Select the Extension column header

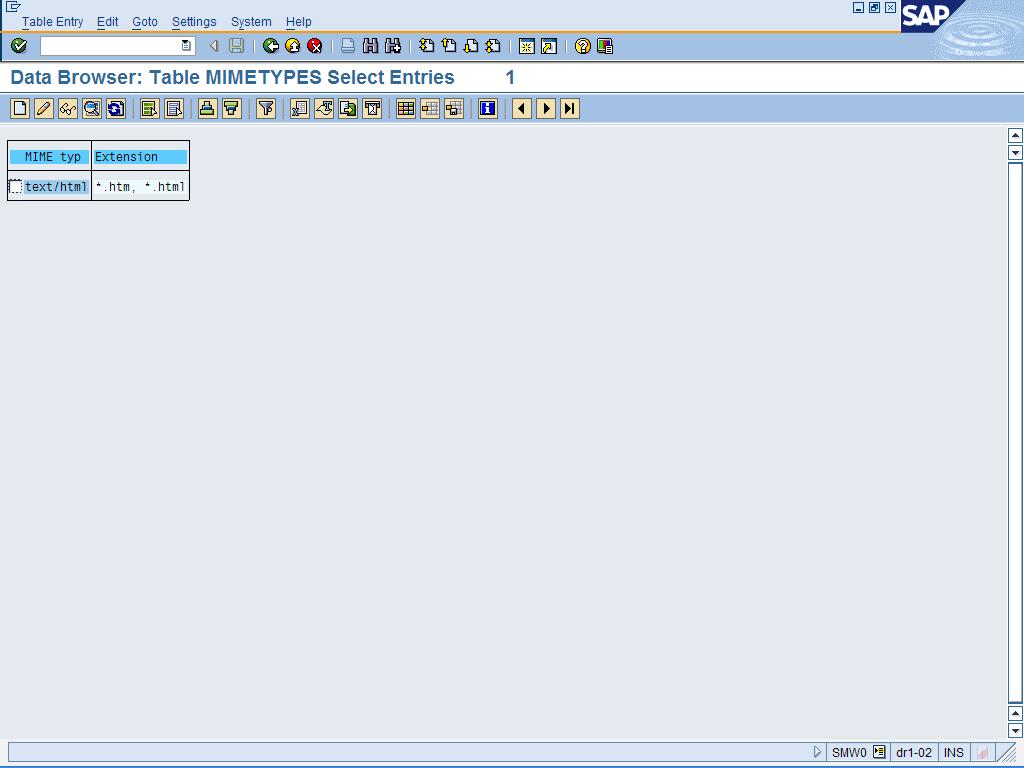click(140, 157)
